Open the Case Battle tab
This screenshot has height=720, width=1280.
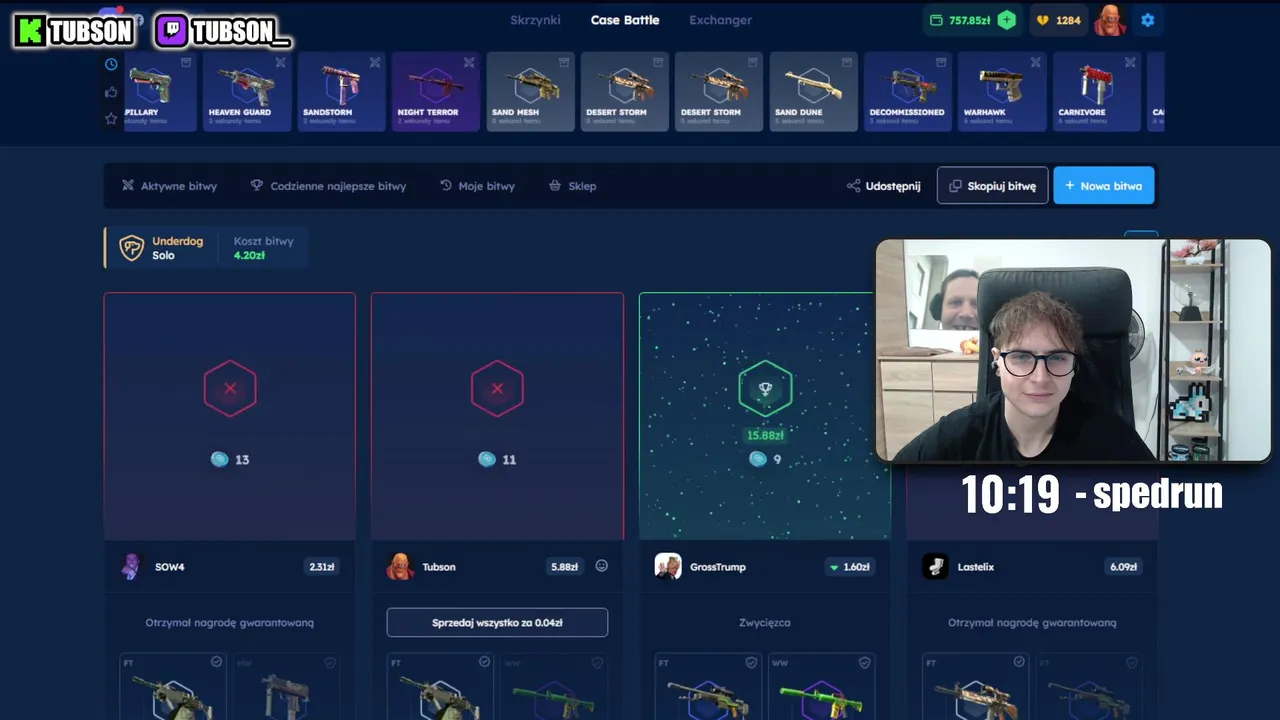tap(625, 20)
